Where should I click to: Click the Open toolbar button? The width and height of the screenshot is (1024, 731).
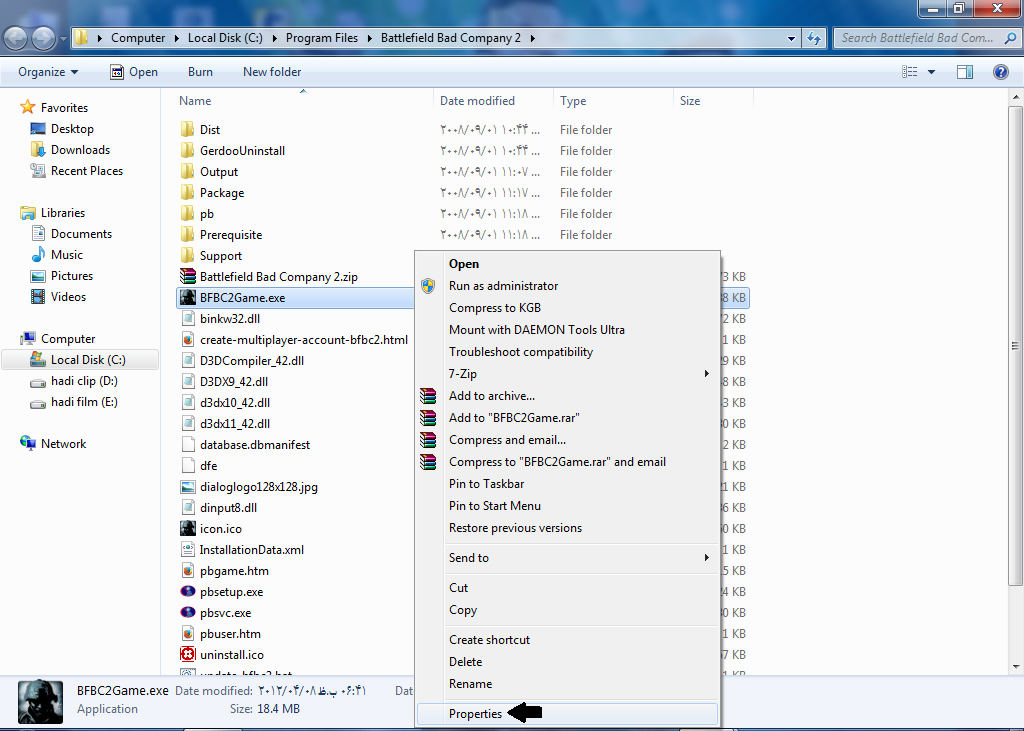[134, 72]
